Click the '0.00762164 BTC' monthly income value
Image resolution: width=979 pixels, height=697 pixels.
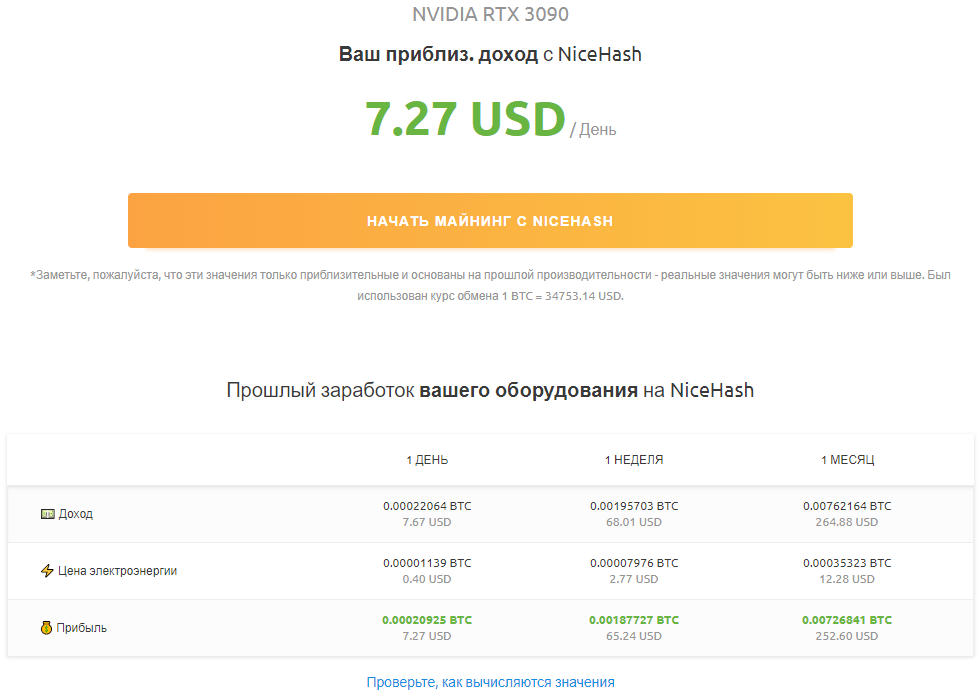[847, 506]
